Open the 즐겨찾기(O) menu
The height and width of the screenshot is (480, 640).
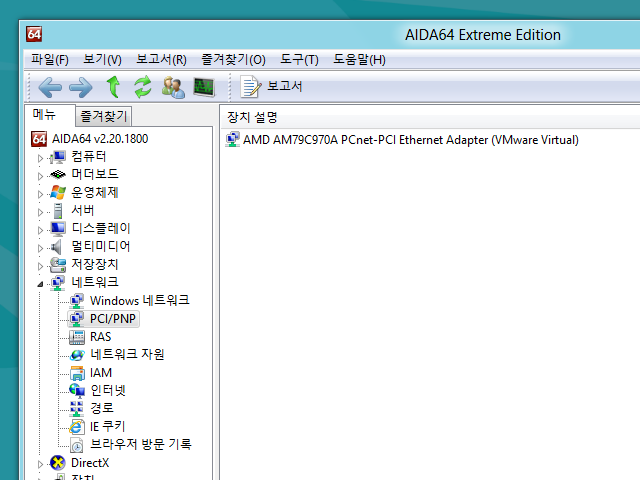click(233, 60)
